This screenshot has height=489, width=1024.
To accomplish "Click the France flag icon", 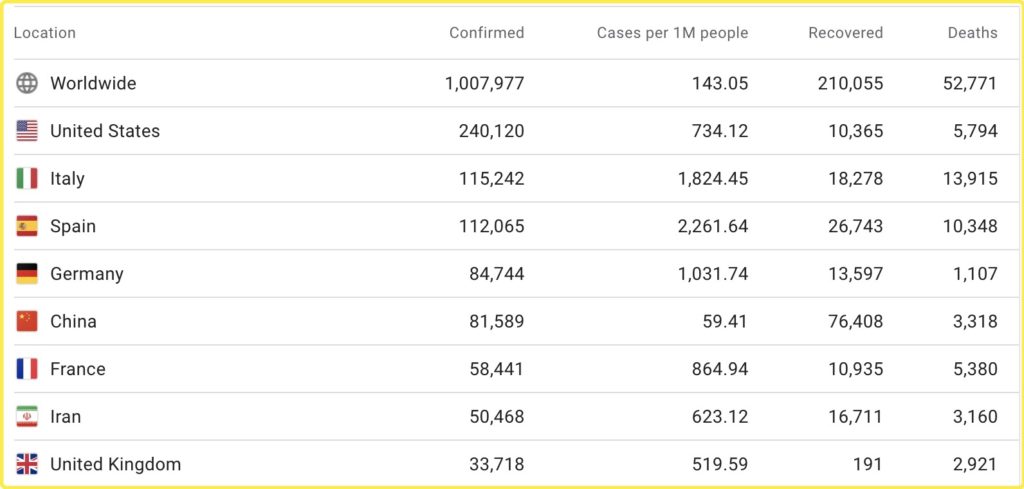I will 27,369.
